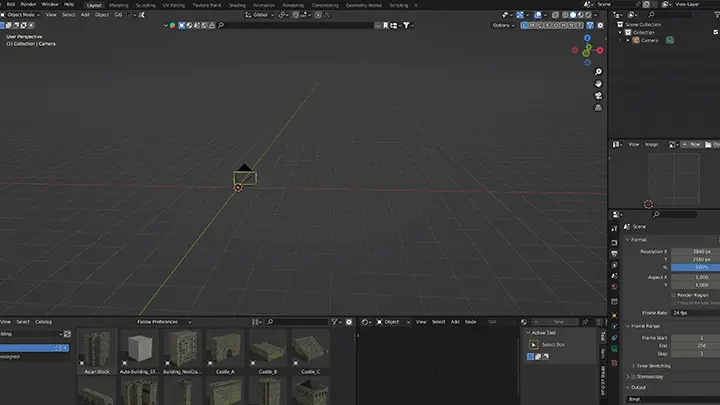Open the Follow Preferences dropdown

(160, 322)
